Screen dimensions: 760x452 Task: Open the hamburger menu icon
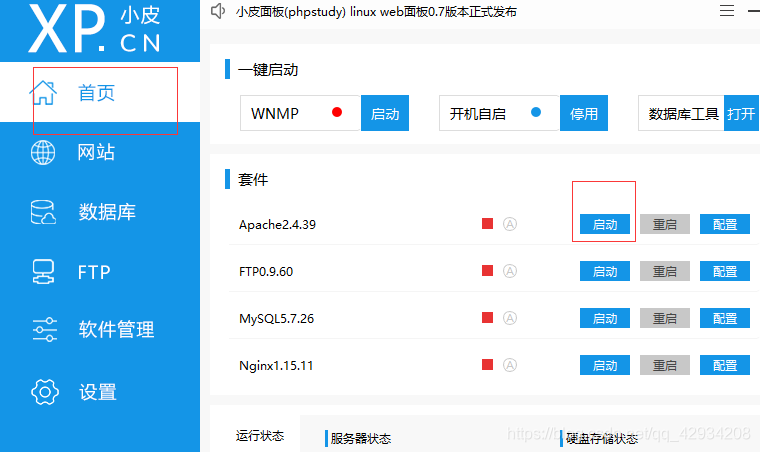(727, 11)
